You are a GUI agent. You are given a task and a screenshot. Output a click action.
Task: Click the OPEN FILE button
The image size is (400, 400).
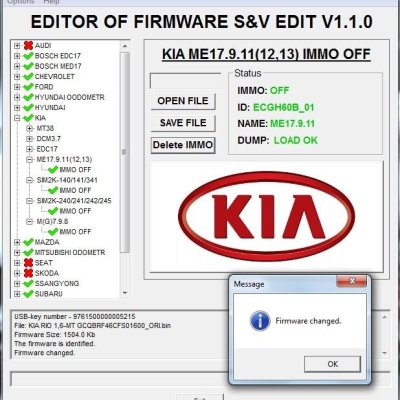[183, 101]
